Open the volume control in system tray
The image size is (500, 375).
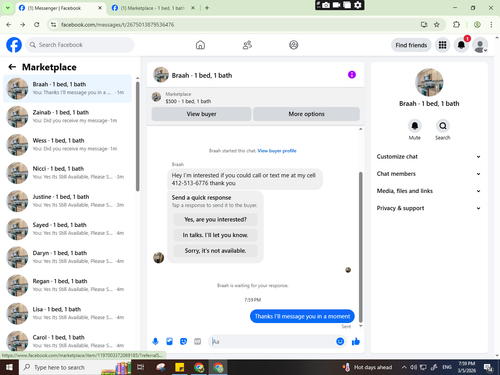(413, 367)
